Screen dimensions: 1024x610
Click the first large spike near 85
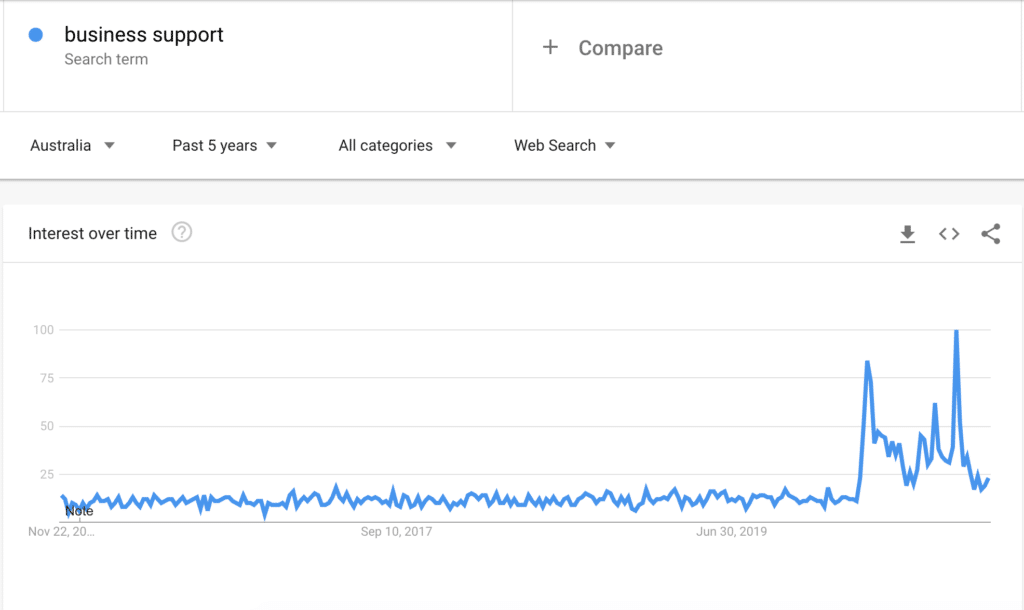(867, 362)
